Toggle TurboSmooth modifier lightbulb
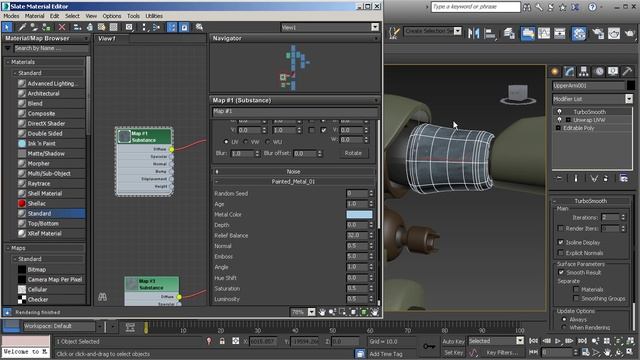Screen dimensions: 640x360 click(x=559, y=111)
